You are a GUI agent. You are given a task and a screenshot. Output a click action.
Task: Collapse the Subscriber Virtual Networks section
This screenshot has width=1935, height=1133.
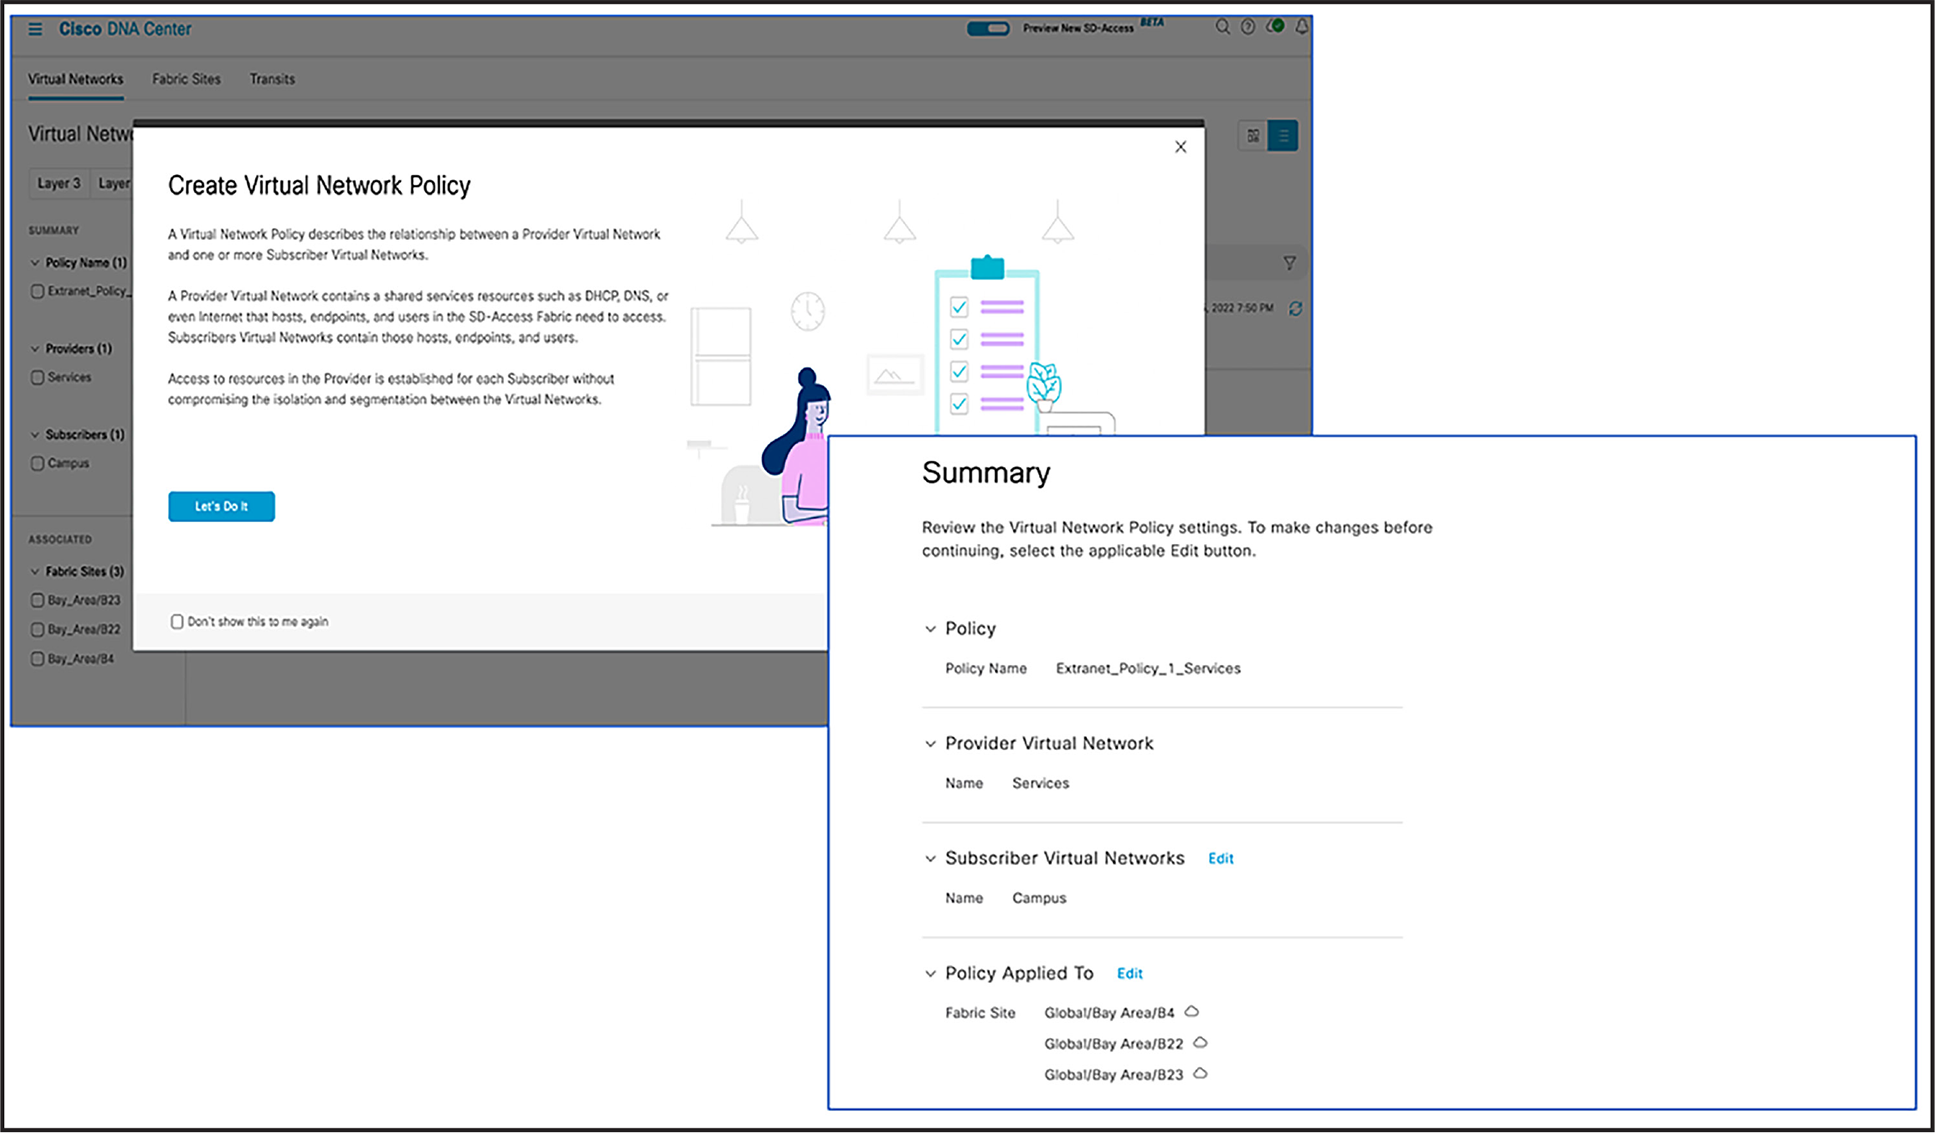[x=930, y=859]
